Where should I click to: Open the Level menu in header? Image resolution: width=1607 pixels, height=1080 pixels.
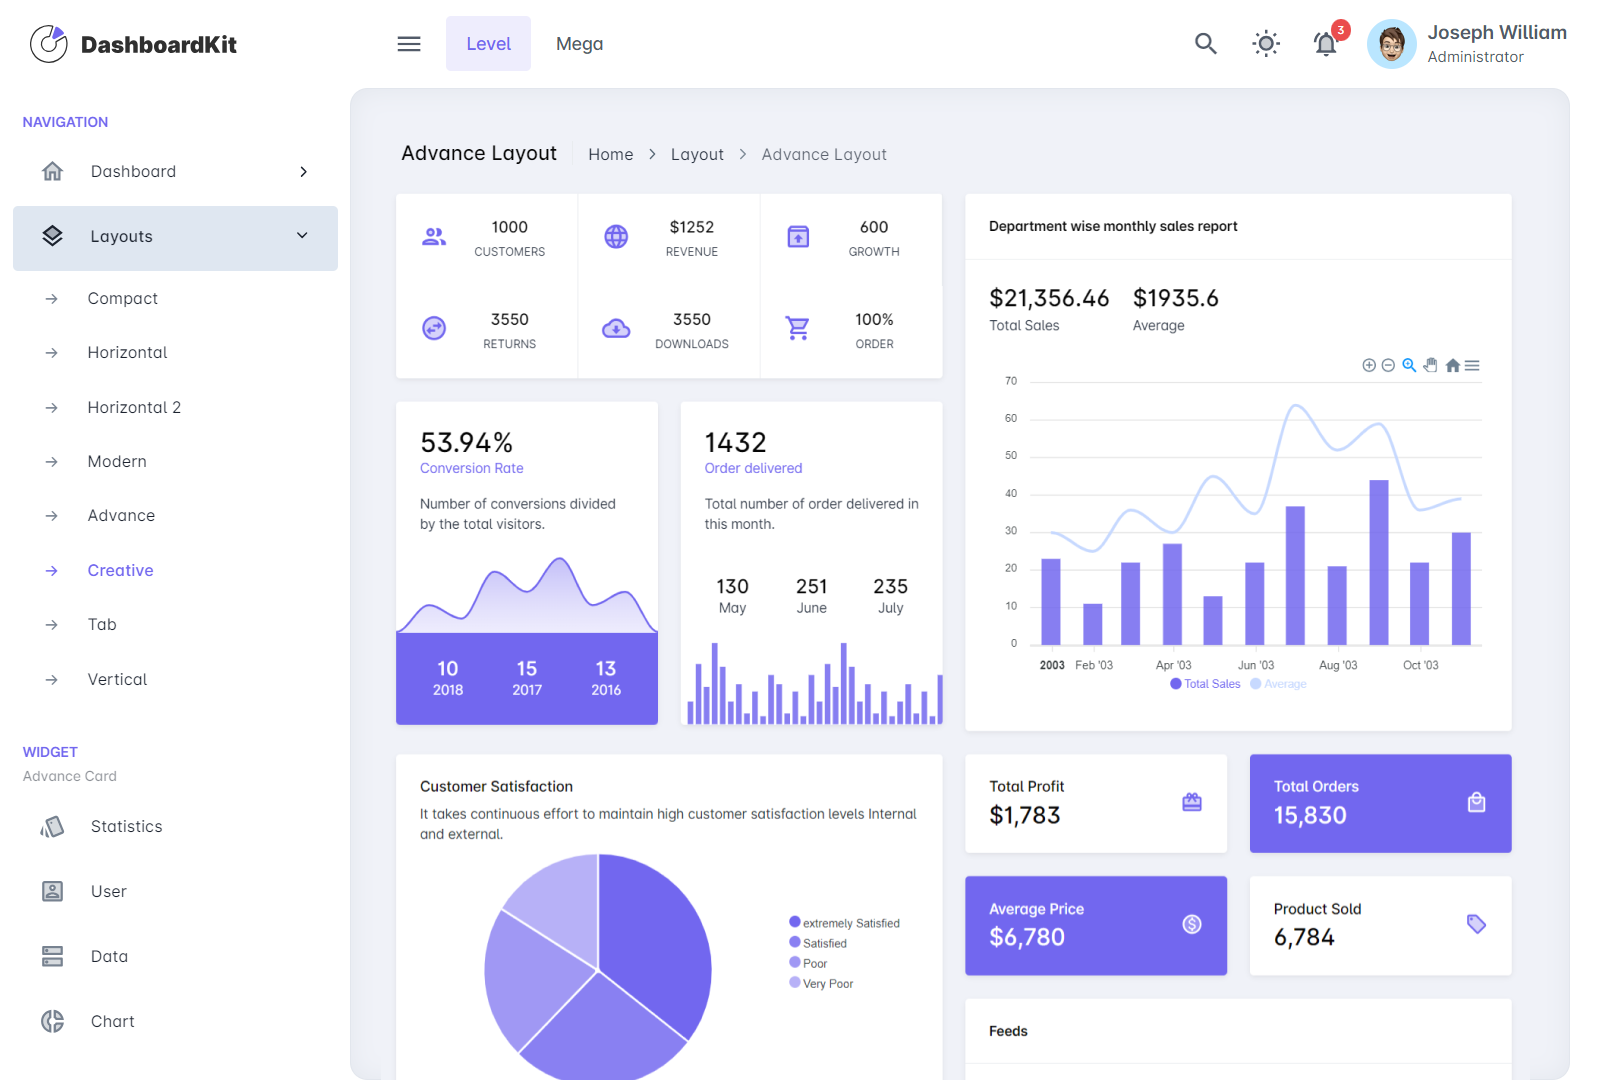click(x=488, y=44)
